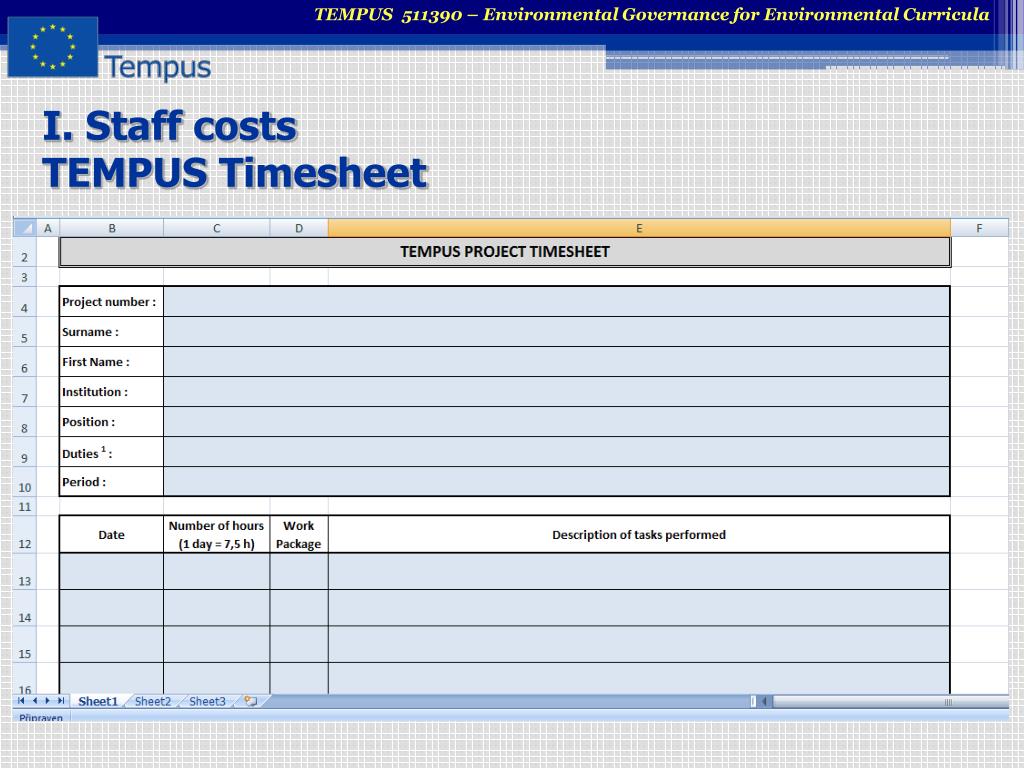Click the 'Připraven' status bar text

(x=40, y=718)
